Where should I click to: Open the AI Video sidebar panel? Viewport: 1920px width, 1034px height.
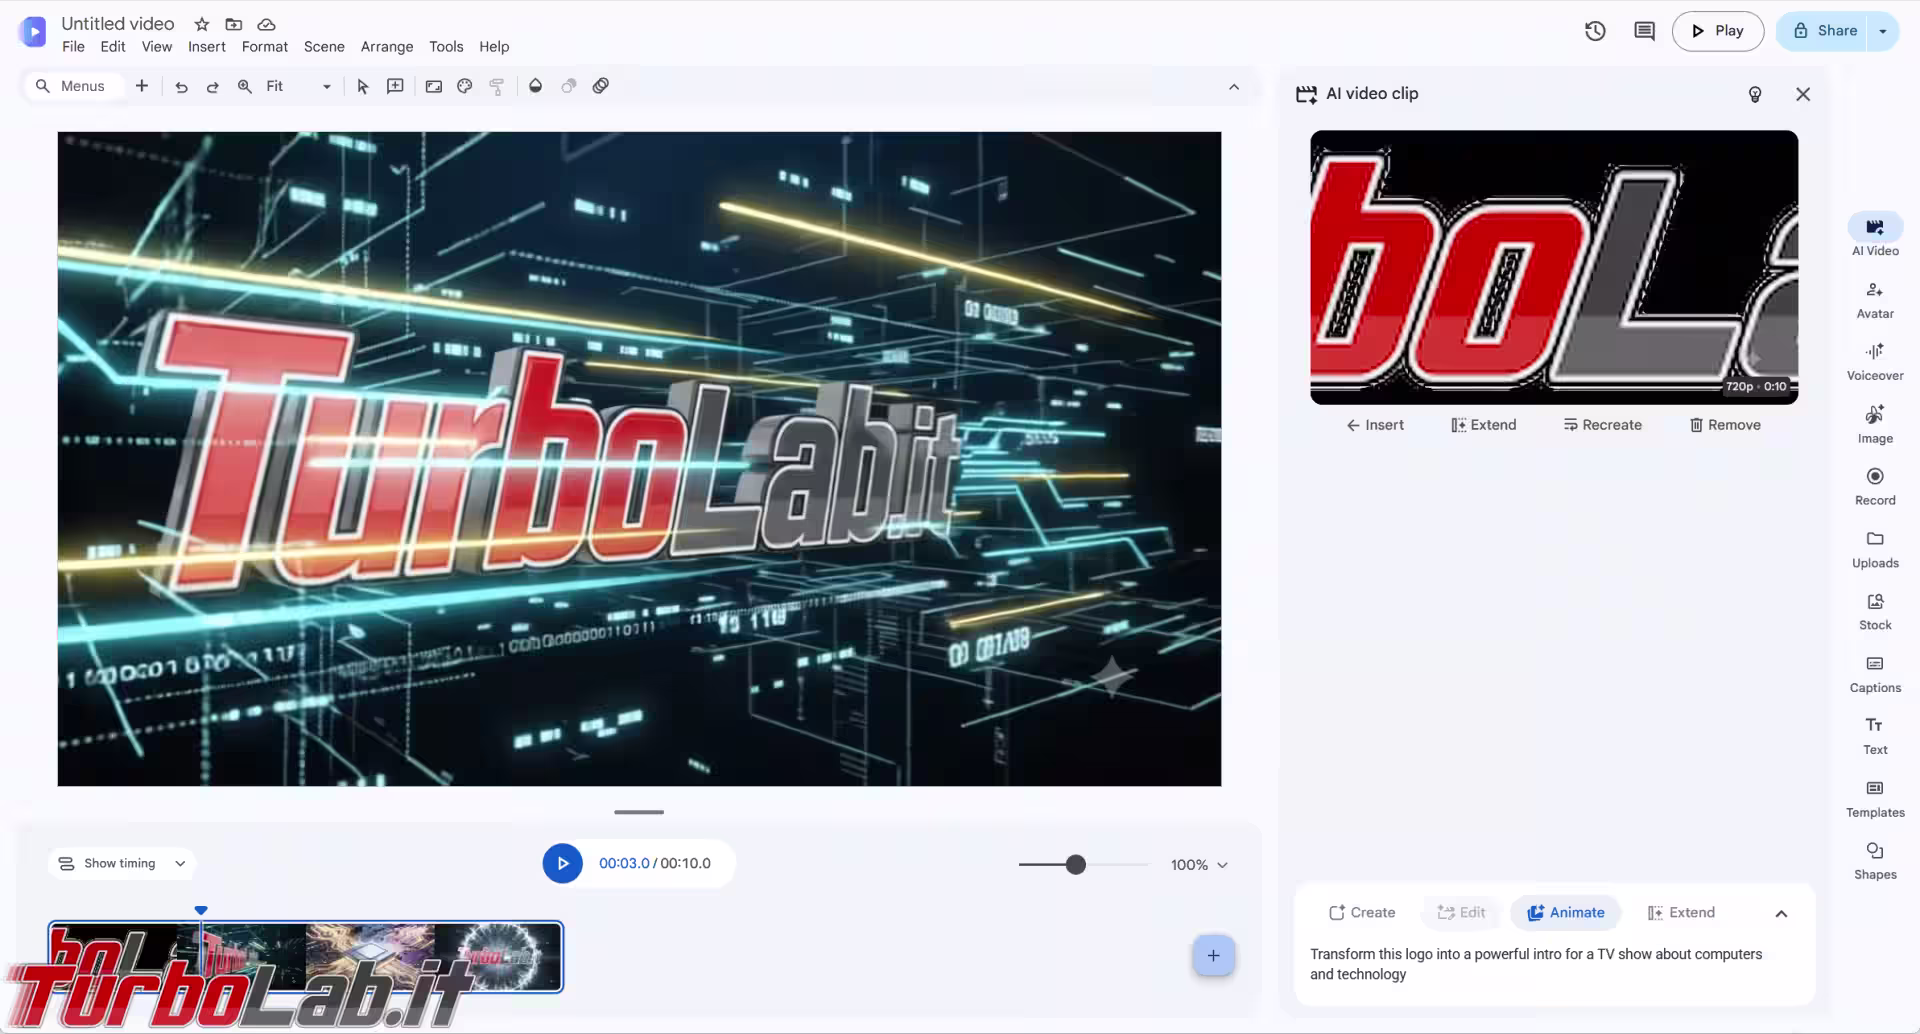(x=1875, y=236)
